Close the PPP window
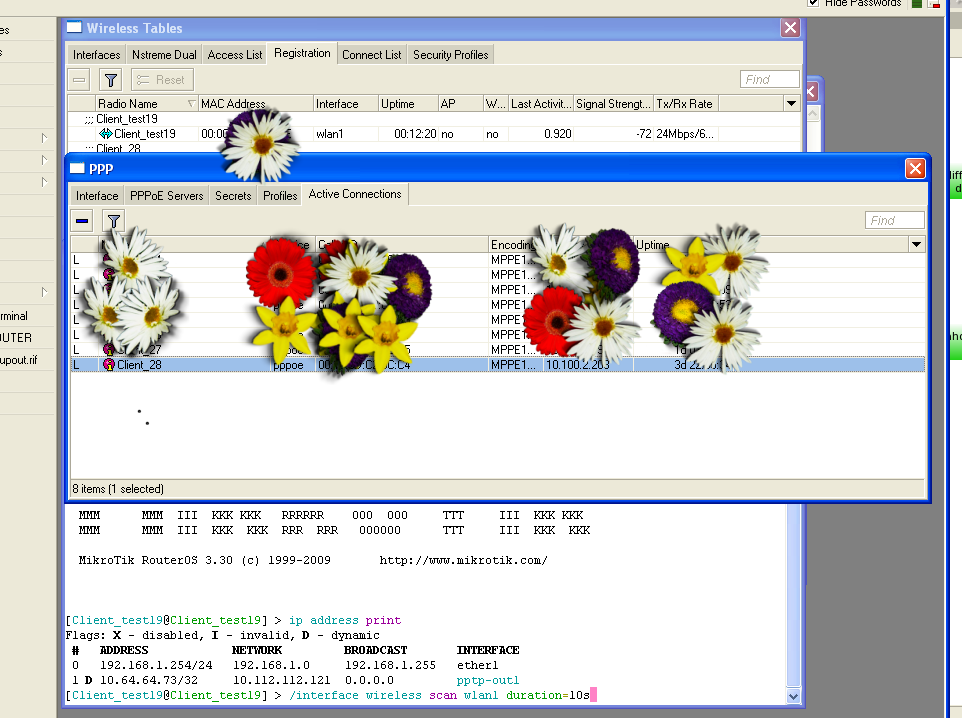Screen dimensions: 962x718 [x=914, y=169]
